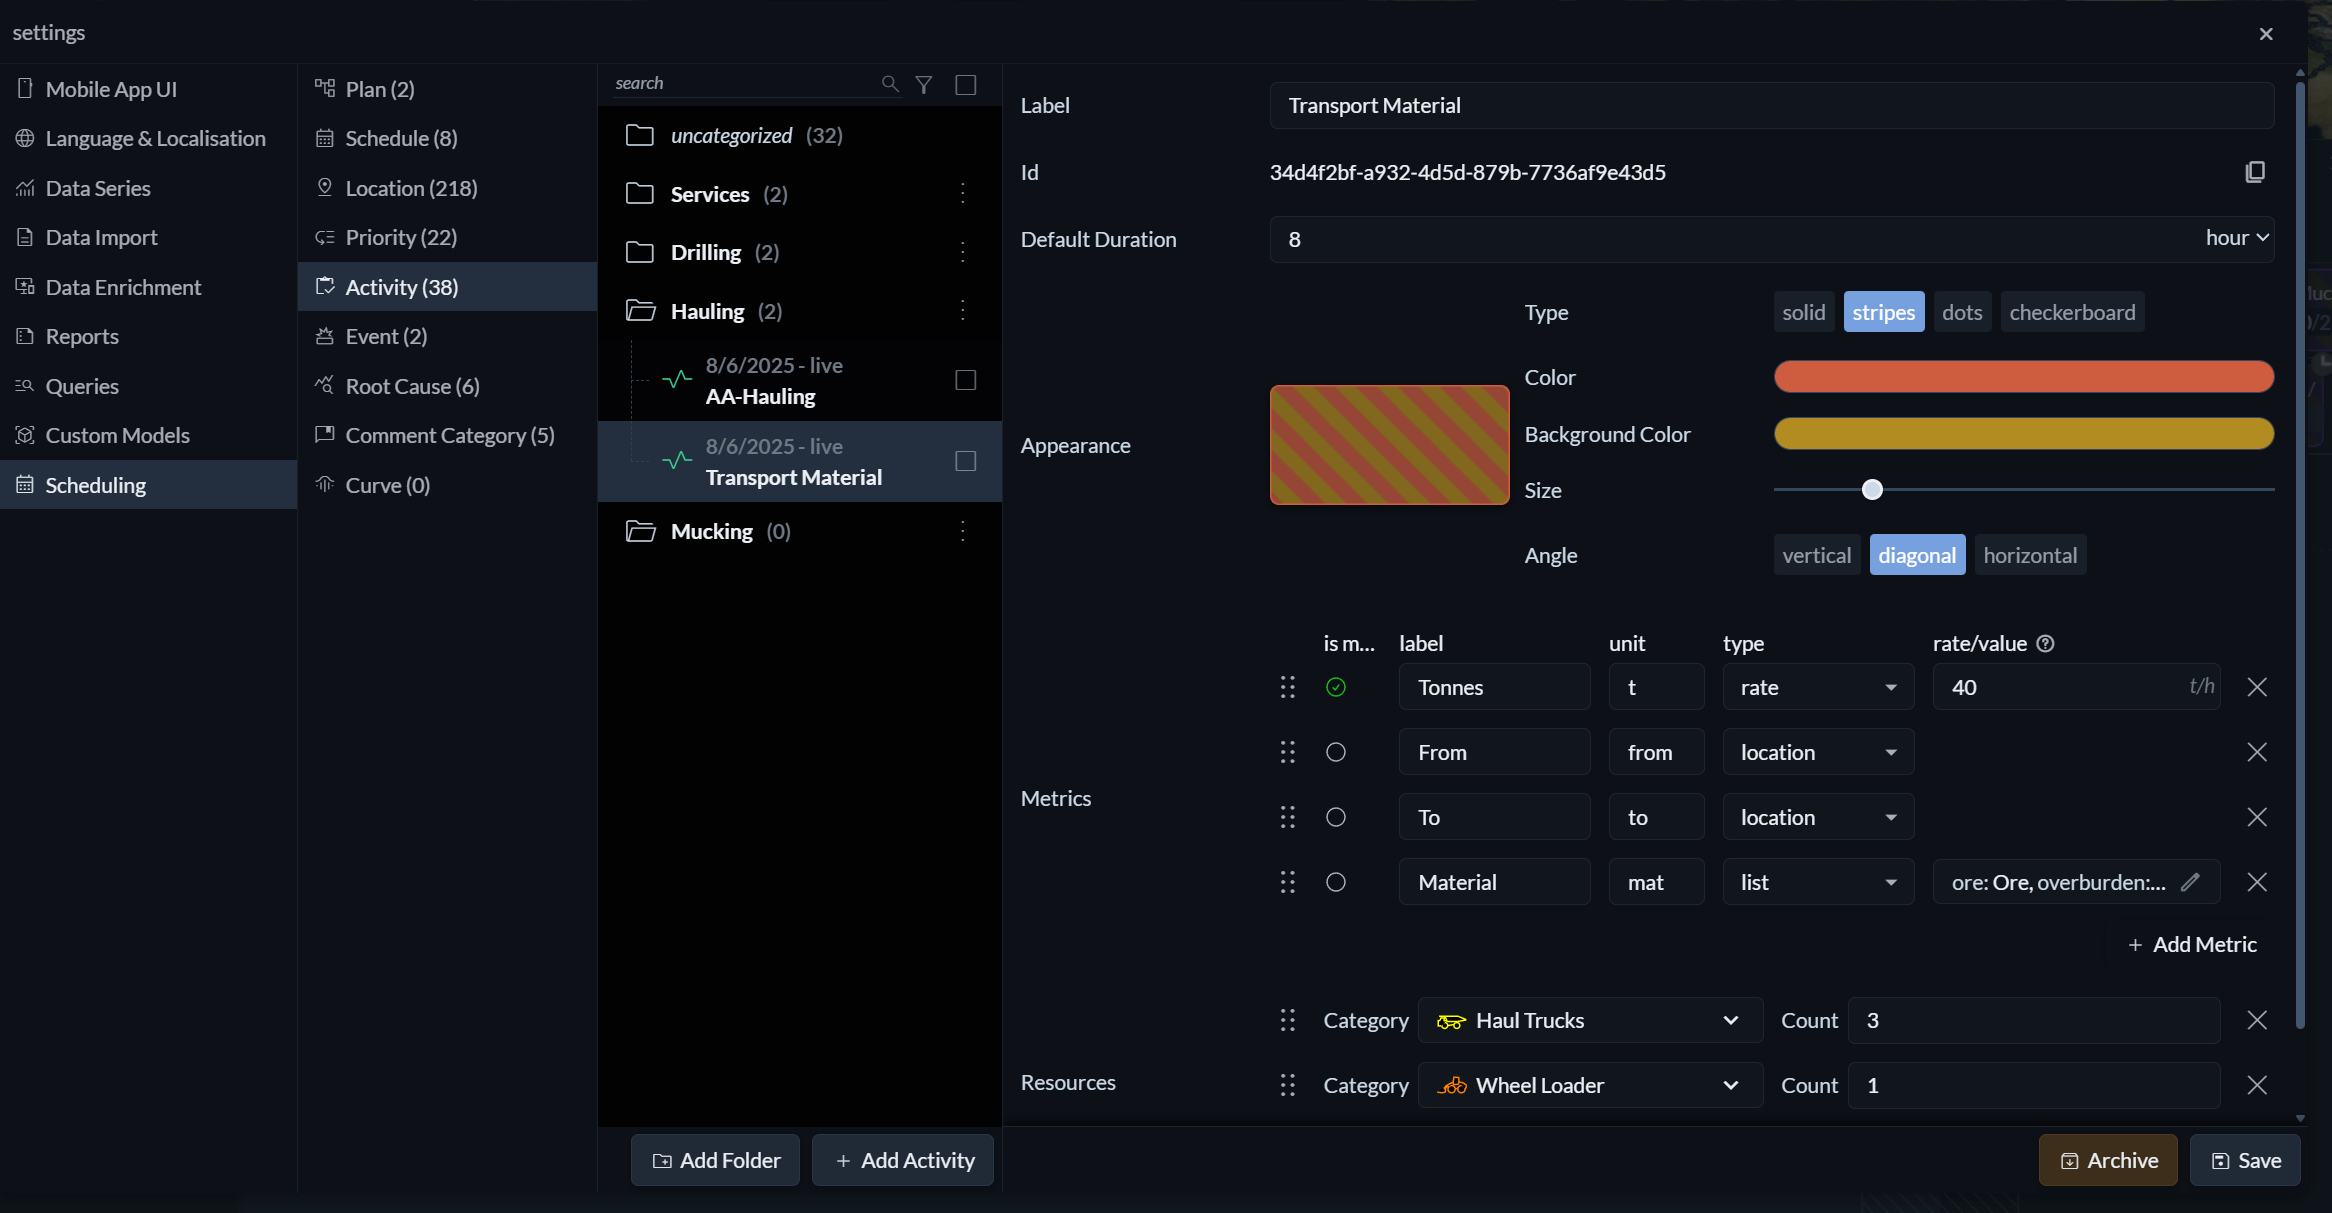The height and width of the screenshot is (1213, 2332).
Task: Open the Mobile App UI settings section
Action: [x=148, y=89]
